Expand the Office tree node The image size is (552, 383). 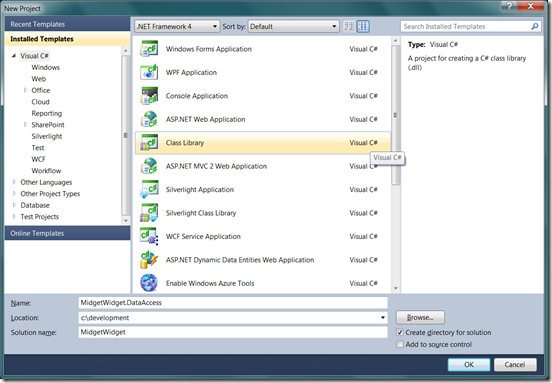point(25,90)
